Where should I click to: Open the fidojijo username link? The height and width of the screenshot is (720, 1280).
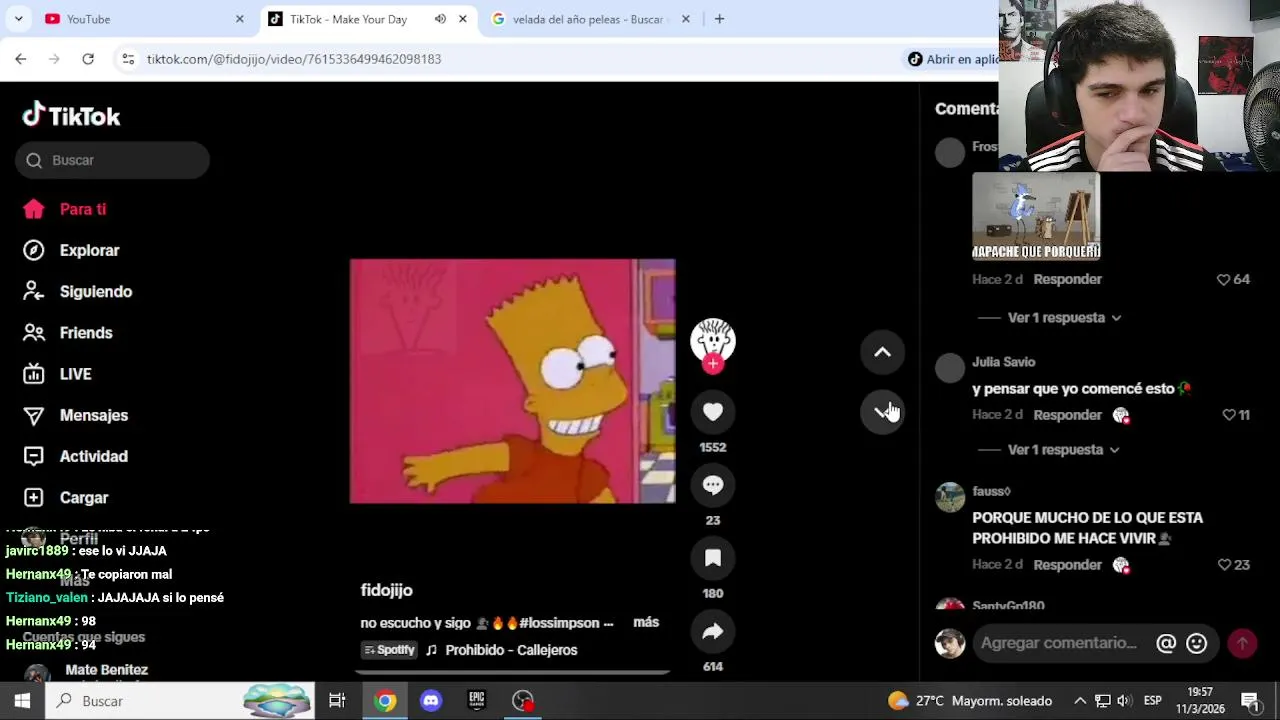(x=386, y=590)
